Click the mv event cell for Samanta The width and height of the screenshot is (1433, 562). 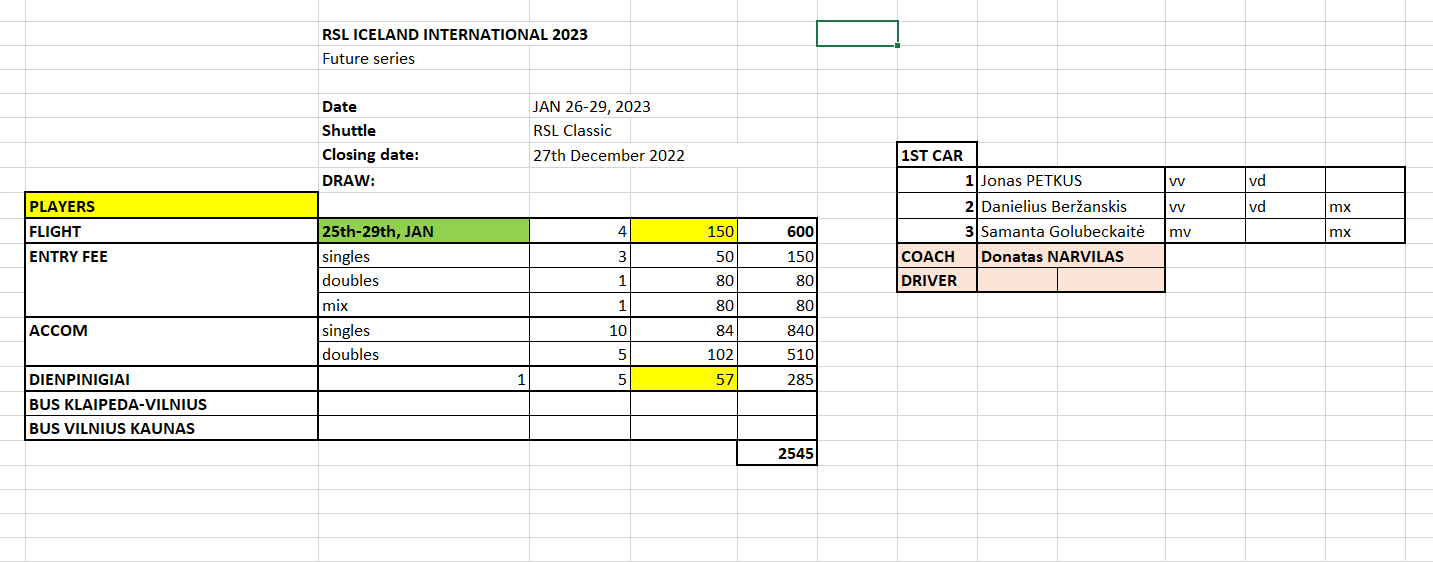[x=1204, y=231]
